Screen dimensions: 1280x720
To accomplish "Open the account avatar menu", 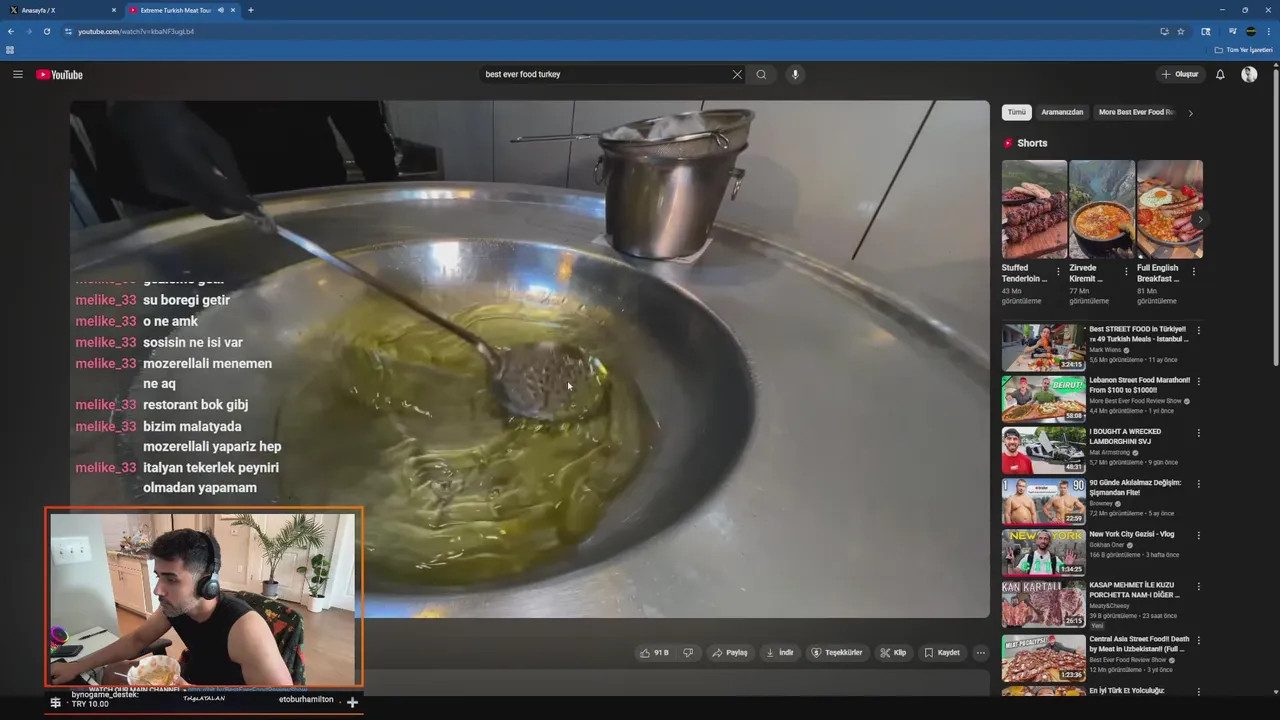I will [x=1249, y=74].
